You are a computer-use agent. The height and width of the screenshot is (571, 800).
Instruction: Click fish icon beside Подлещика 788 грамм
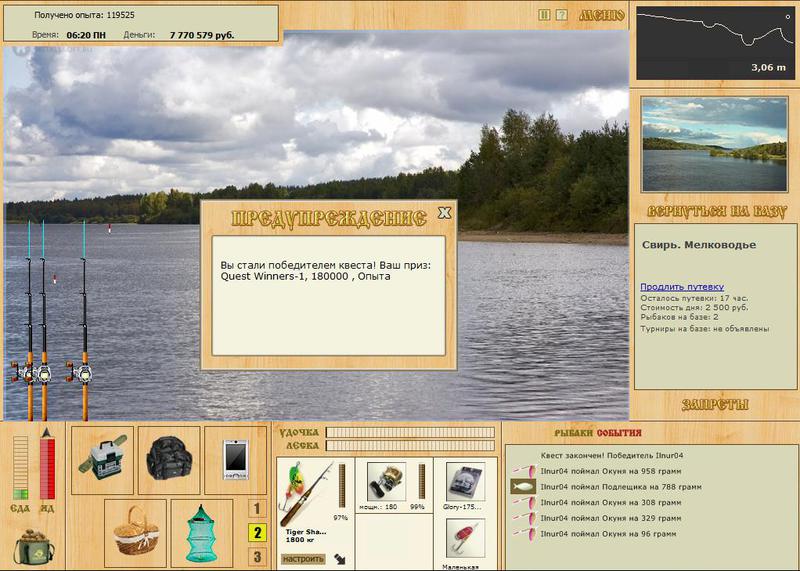523,487
